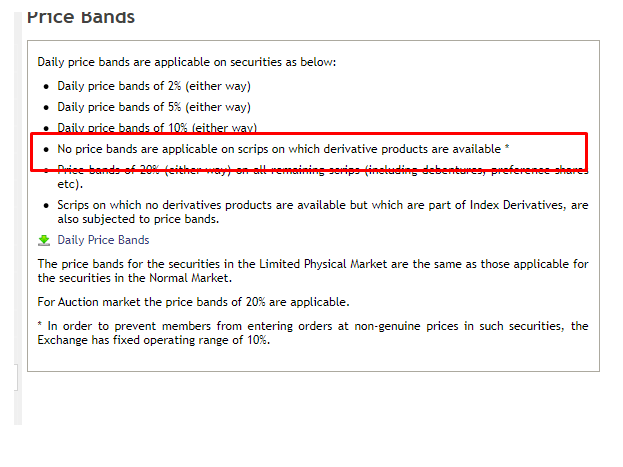Click the green download arrow icon
The height and width of the screenshot is (467, 623).
click(44, 240)
